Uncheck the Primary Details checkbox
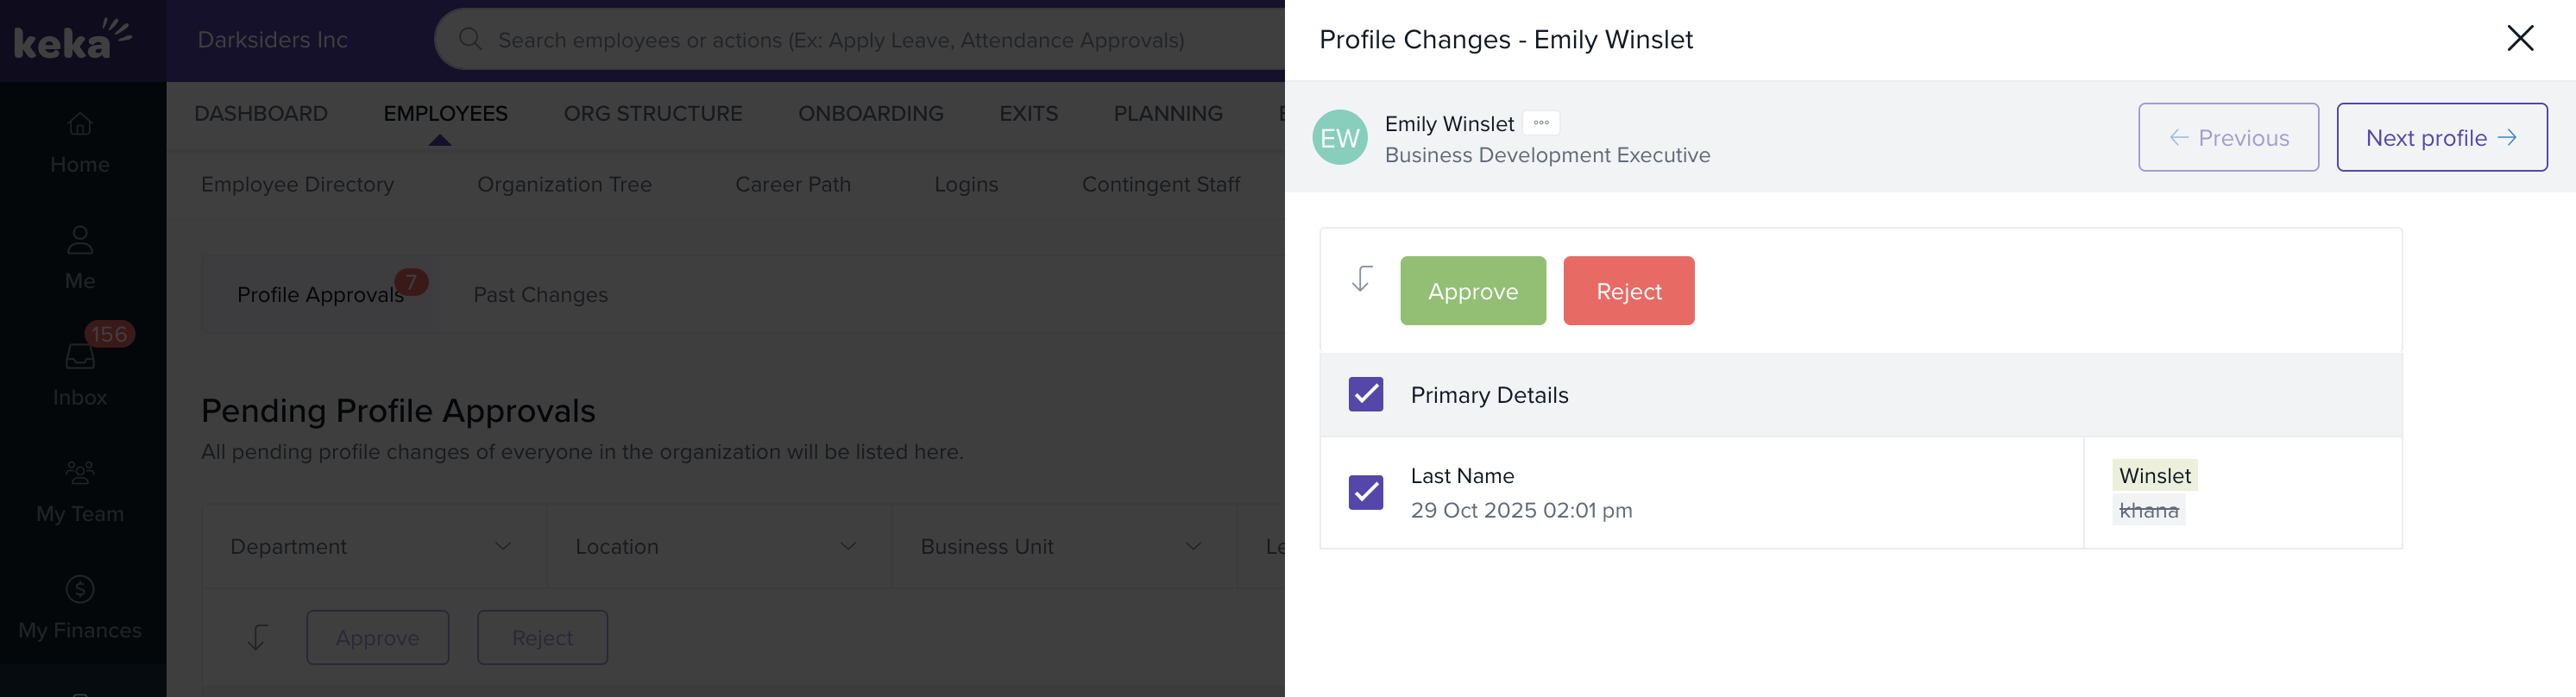The image size is (2576, 697). click(1366, 395)
